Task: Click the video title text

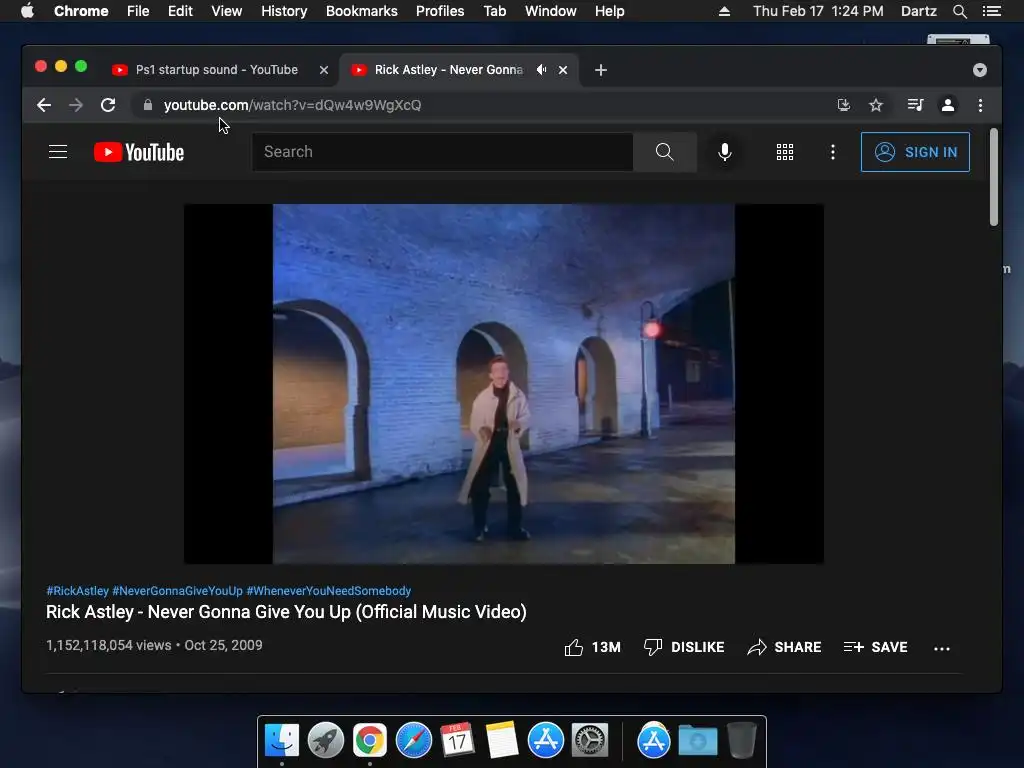Action: [286, 612]
